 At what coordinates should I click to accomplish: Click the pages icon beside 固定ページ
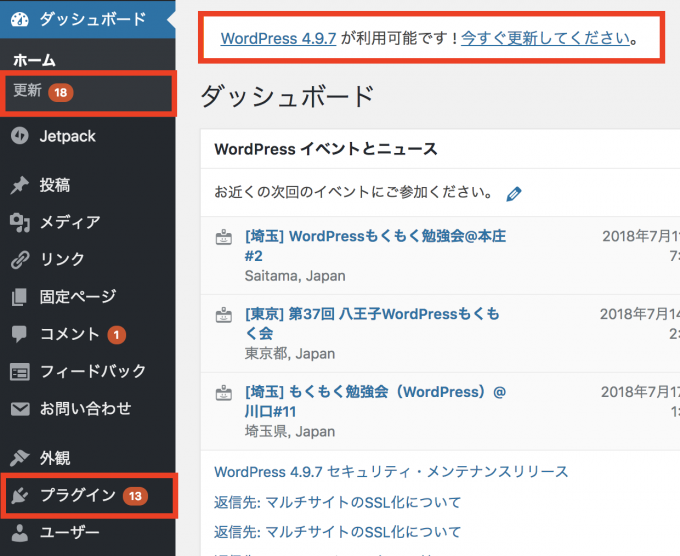(20, 297)
